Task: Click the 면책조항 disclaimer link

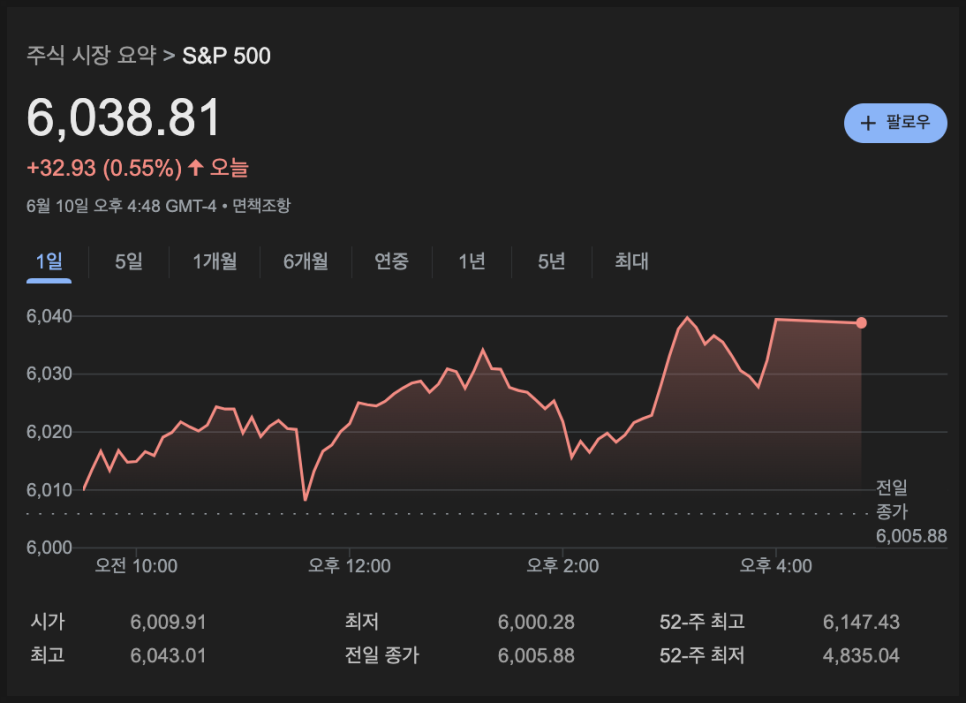Action: 261,206
